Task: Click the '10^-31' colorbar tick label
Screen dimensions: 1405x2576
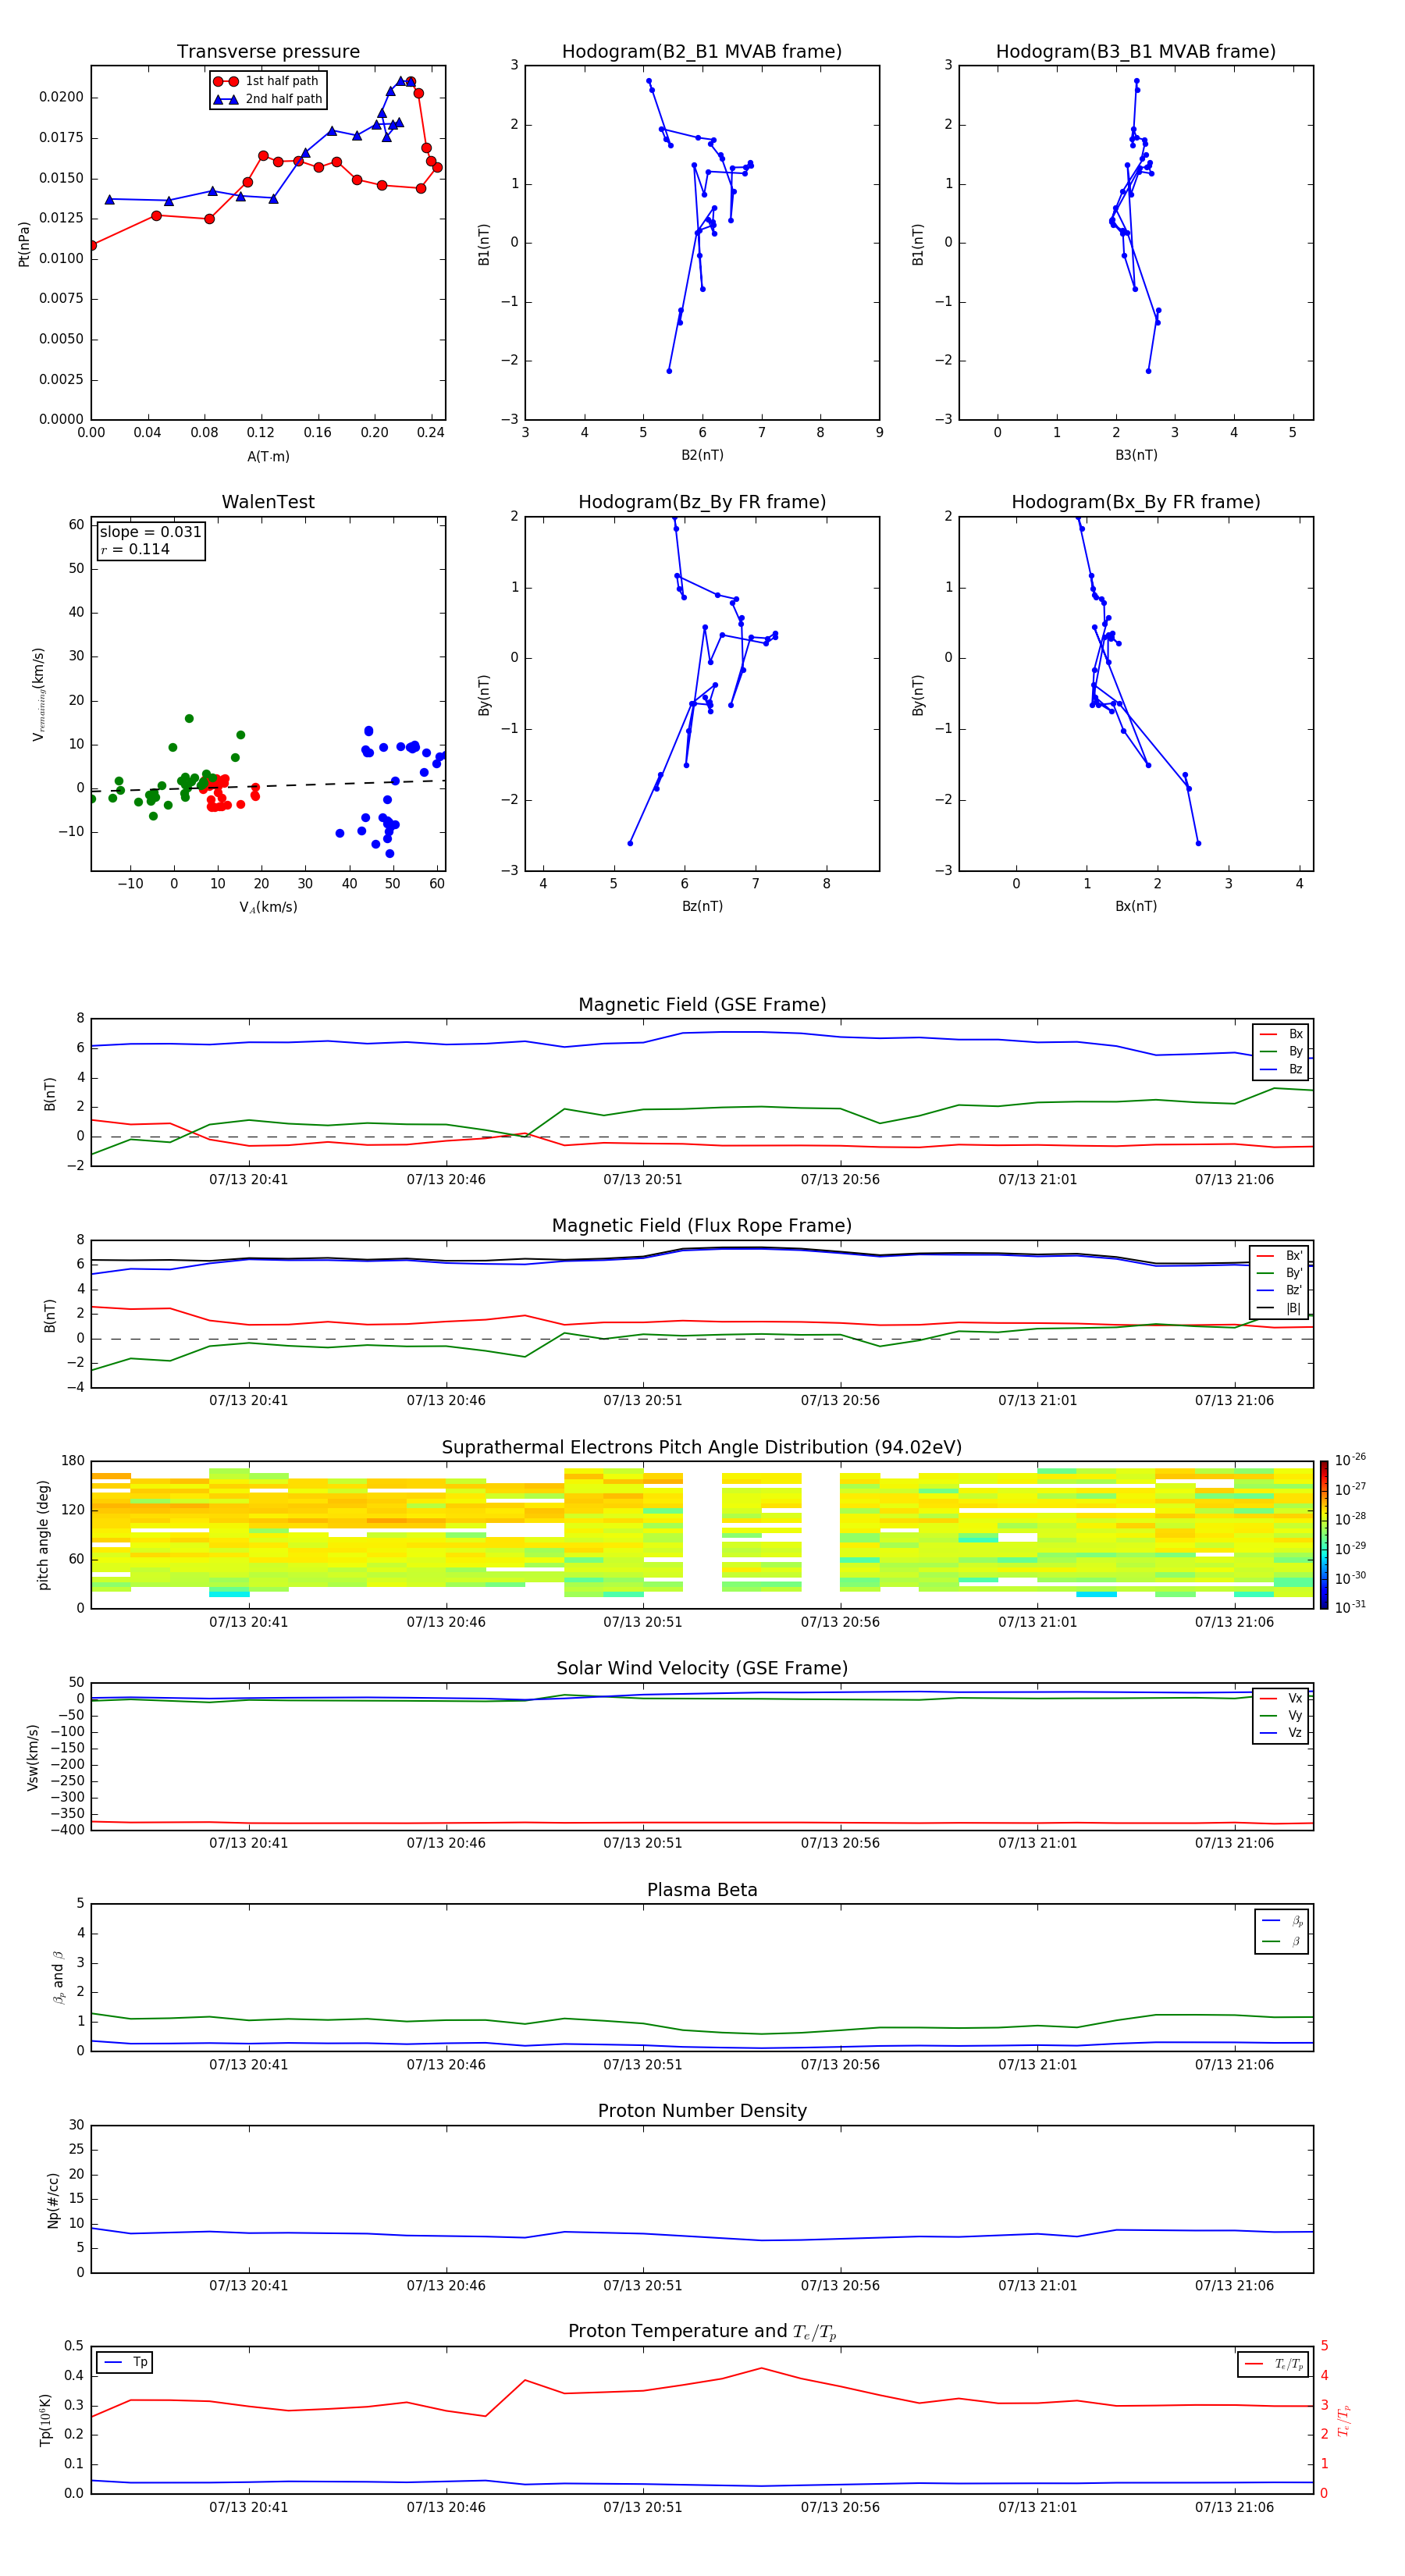Action: pos(1350,1607)
